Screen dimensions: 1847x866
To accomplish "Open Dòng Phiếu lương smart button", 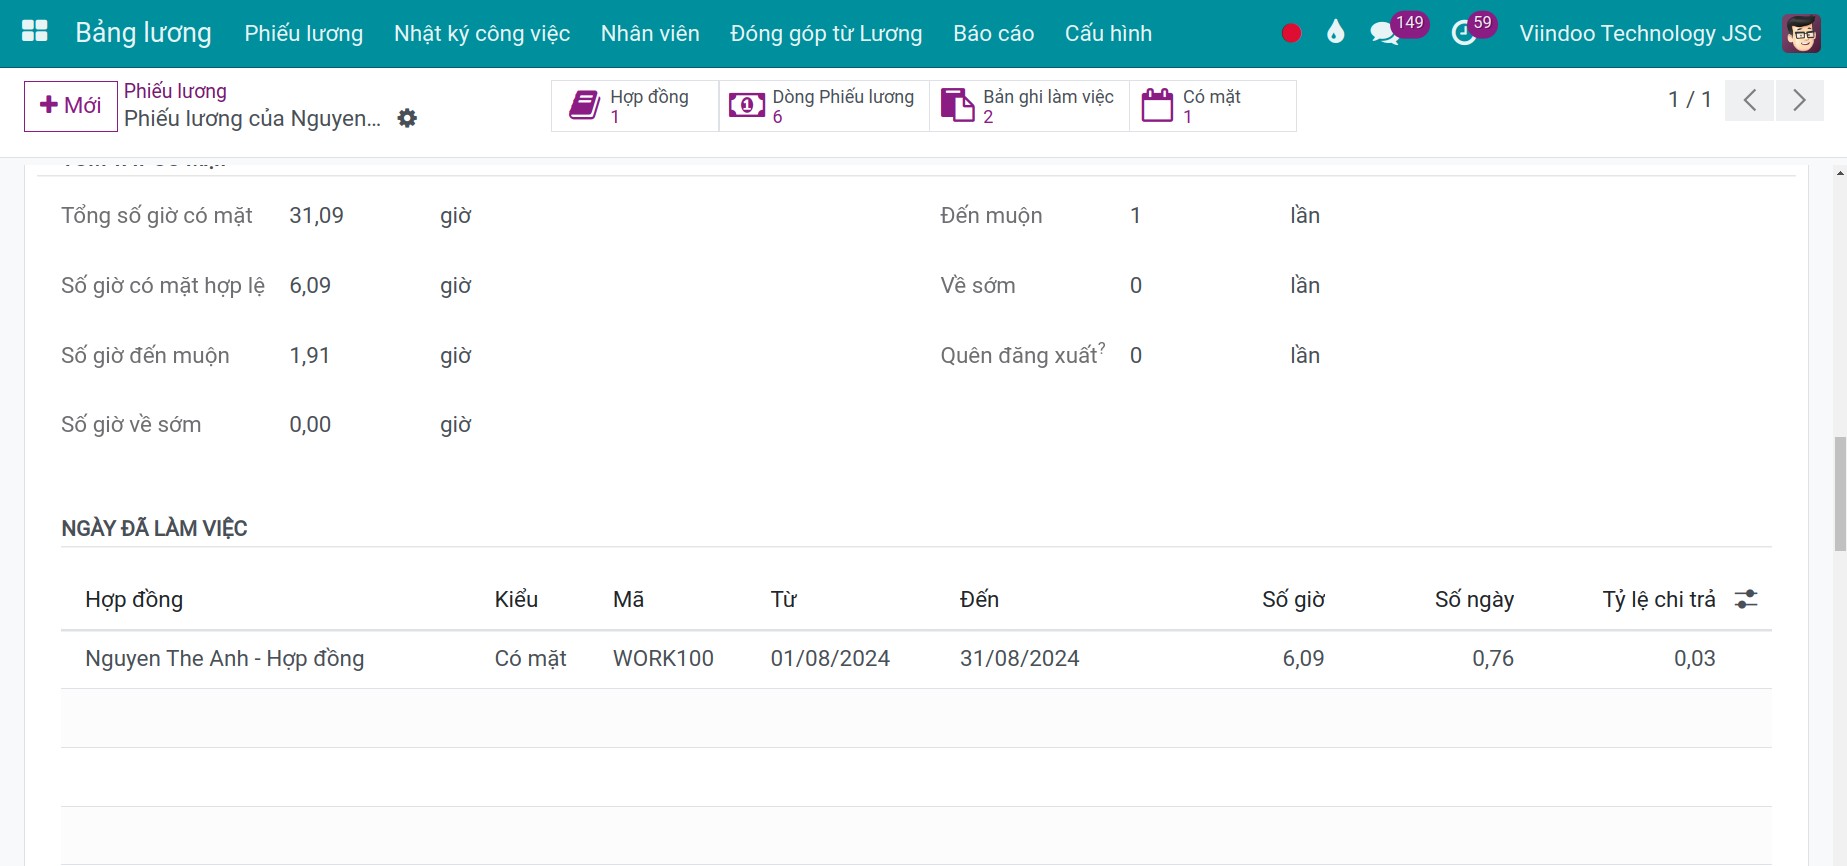I will coord(824,106).
